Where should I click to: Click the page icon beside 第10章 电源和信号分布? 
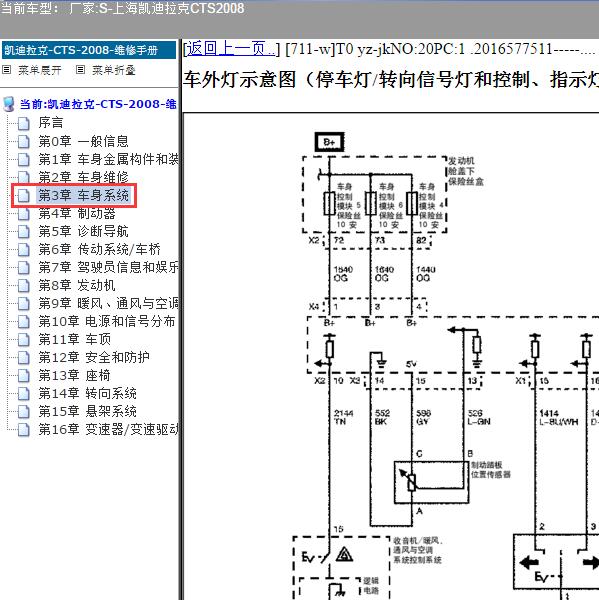[24, 321]
